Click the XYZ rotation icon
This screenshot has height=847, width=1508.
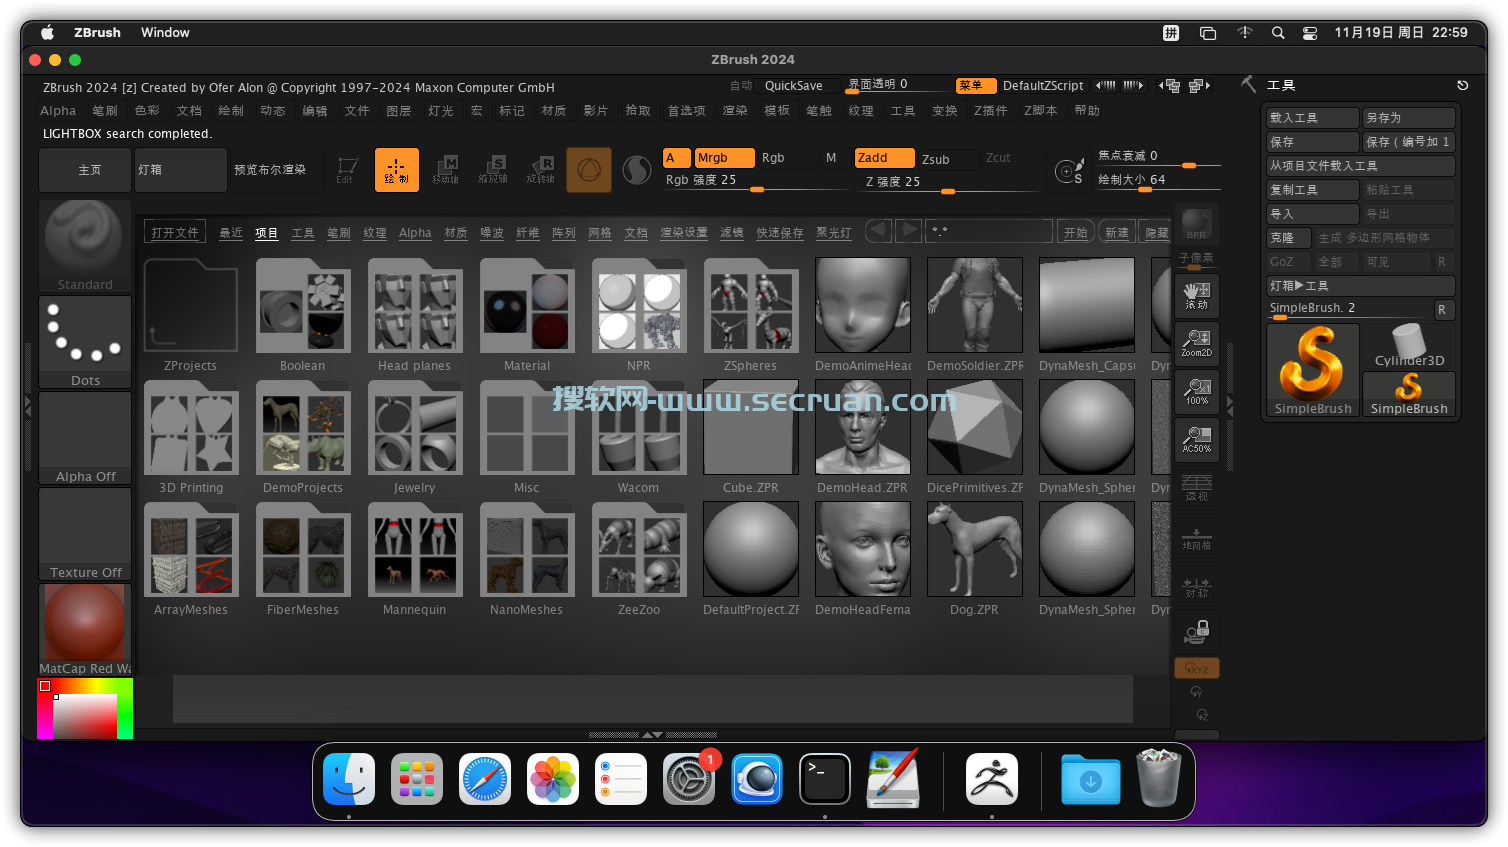(1197, 668)
